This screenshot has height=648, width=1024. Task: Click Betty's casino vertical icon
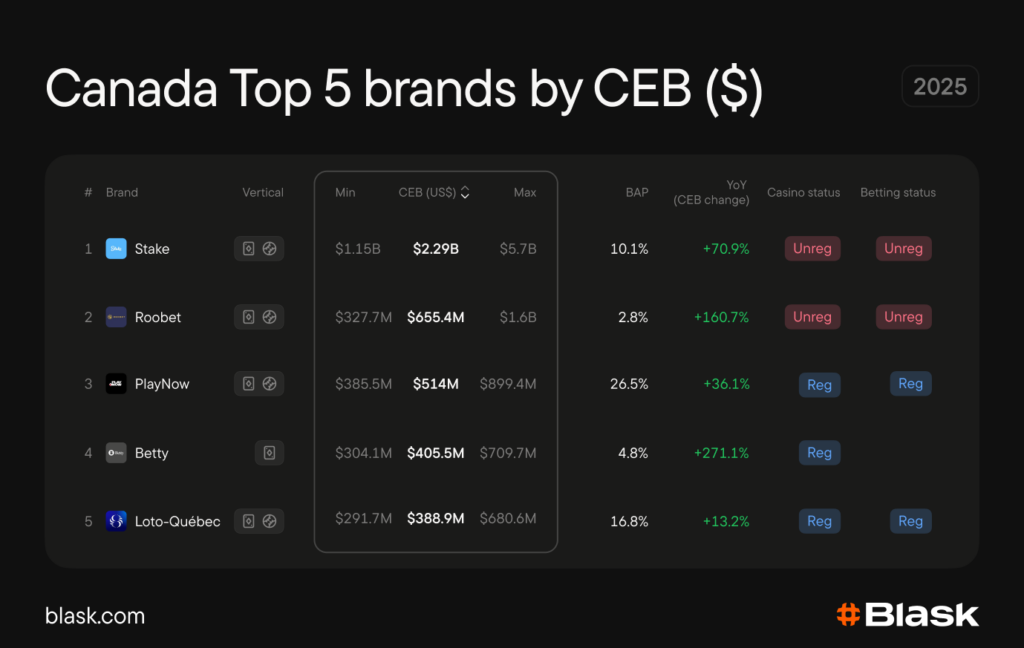pos(269,453)
